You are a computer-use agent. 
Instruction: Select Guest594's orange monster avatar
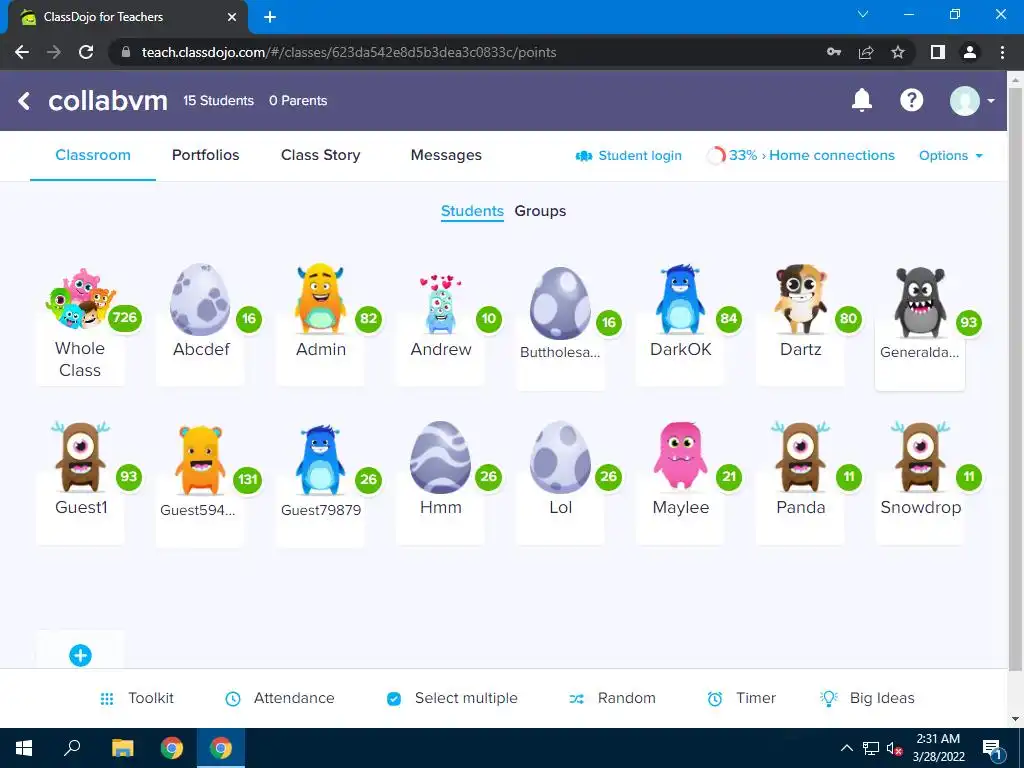click(200, 460)
